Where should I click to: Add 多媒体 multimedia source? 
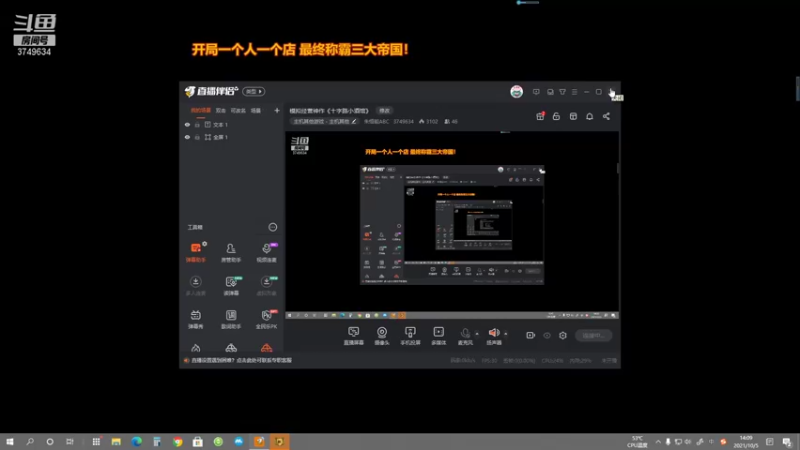pos(439,336)
